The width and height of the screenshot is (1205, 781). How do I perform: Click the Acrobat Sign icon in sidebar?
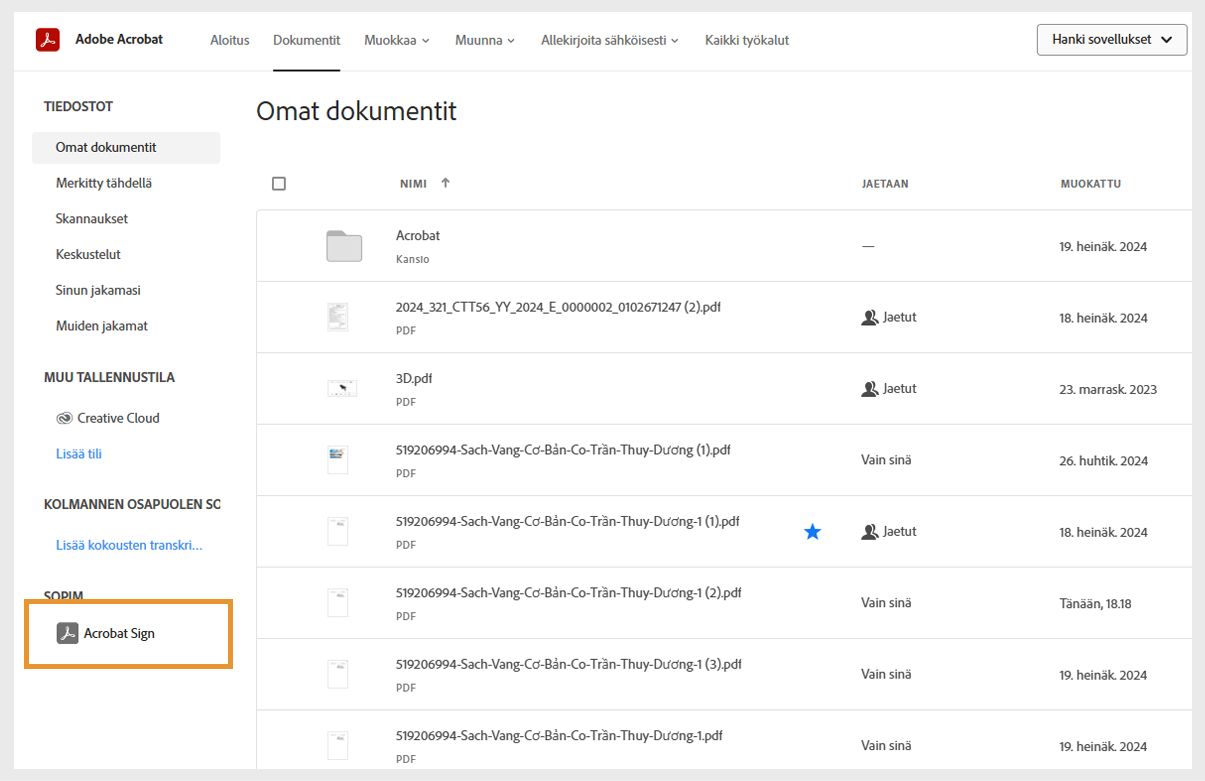pyautogui.click(x=68, y=633)
